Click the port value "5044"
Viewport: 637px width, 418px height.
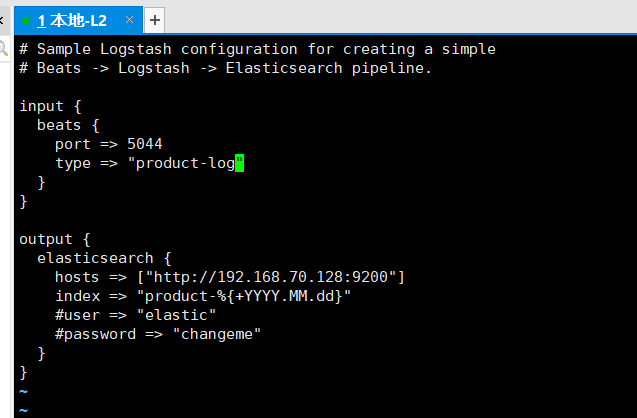pos(145,144)
